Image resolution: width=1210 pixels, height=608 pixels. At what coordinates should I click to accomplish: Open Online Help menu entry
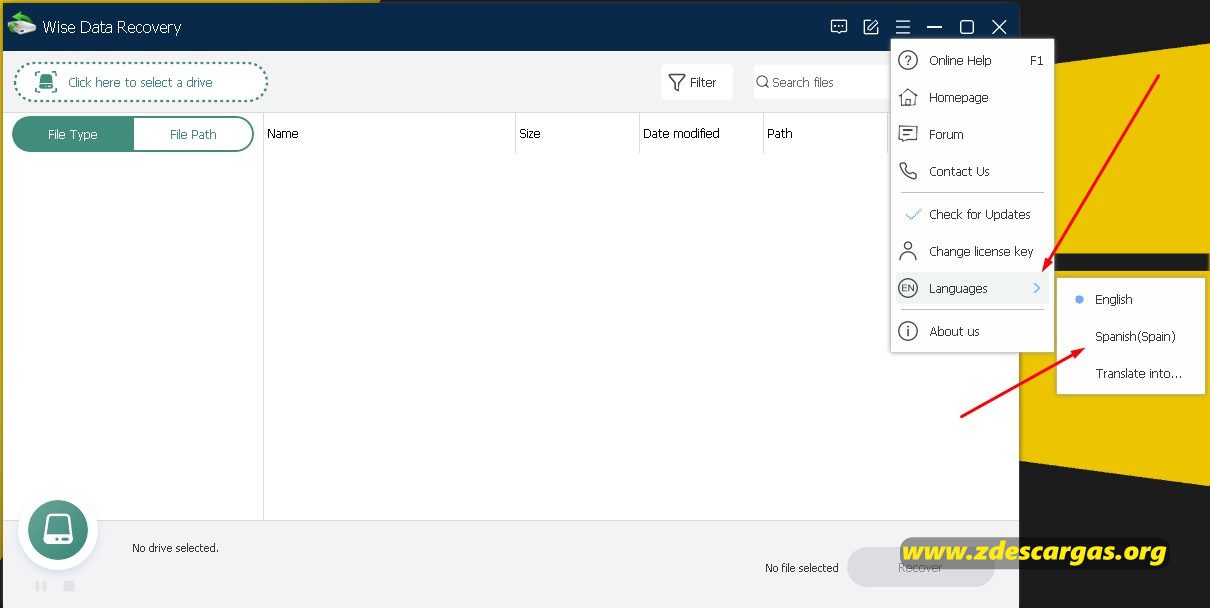(x=971, y=60)
